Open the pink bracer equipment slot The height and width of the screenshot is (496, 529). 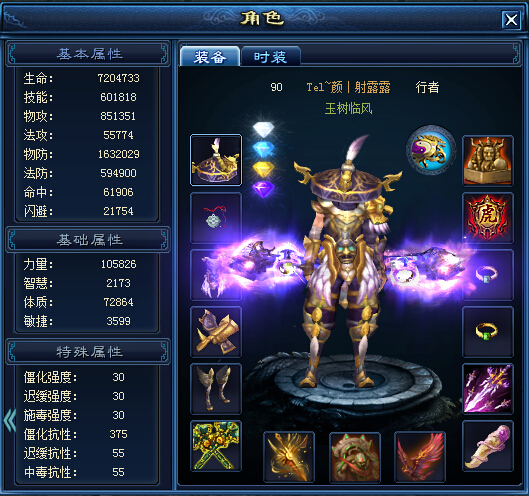488,446
